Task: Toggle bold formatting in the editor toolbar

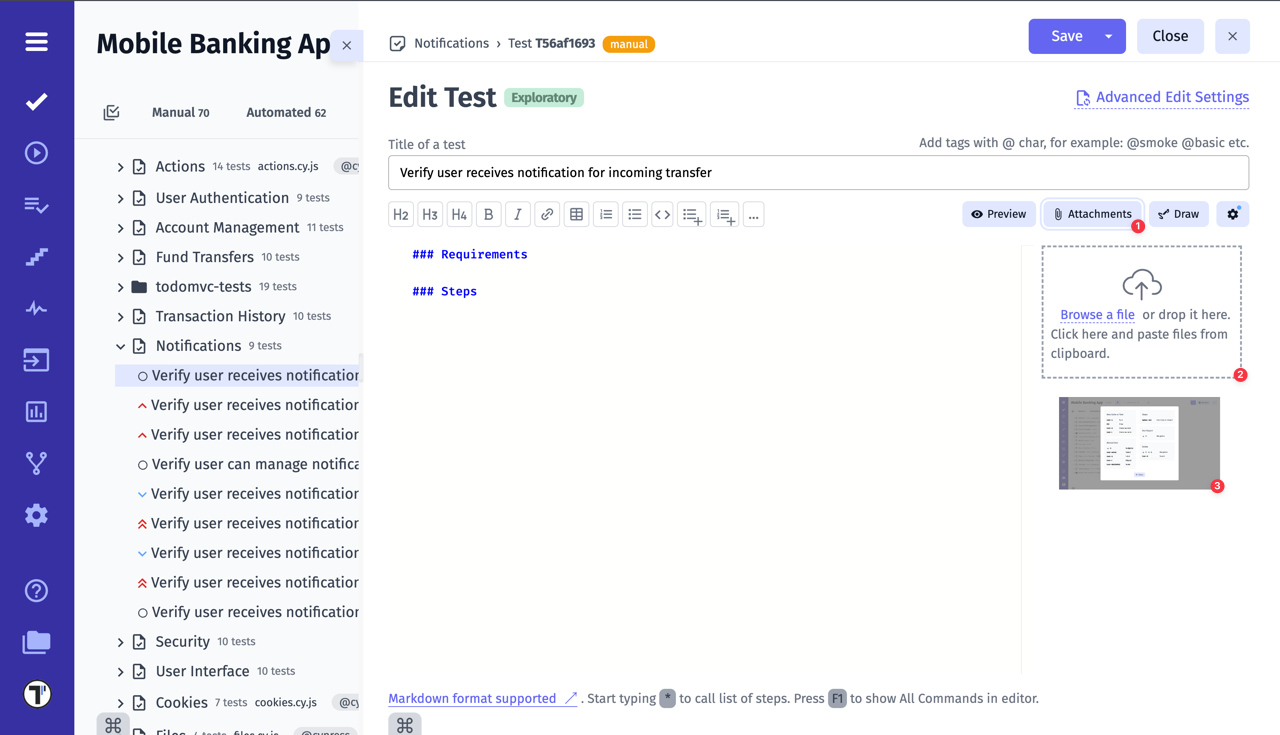Action: (488, 214)
